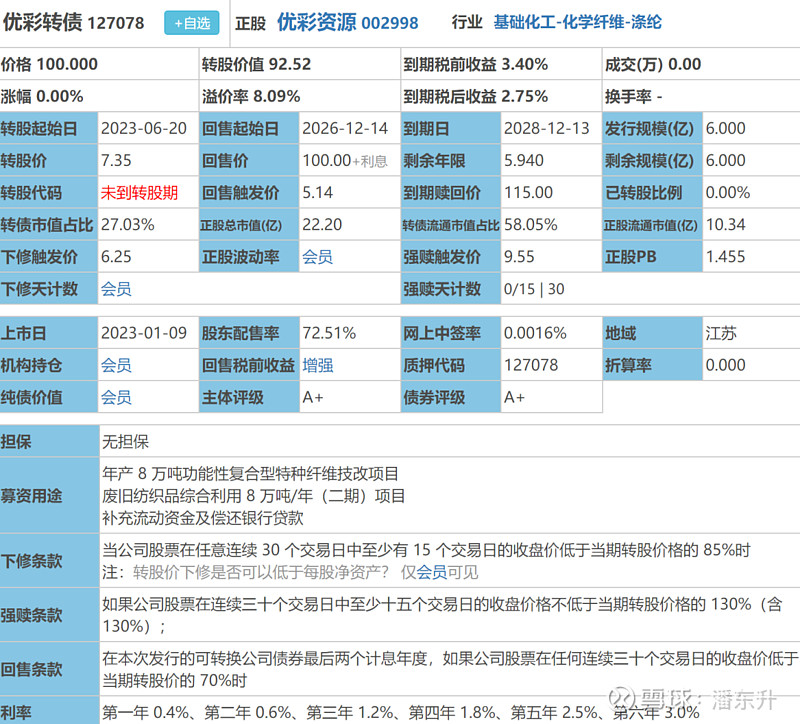Image resolution: width=800 pixels, height=724 pixels.
Task: Click the +自选 button to add watchlist
Action: 190,22
